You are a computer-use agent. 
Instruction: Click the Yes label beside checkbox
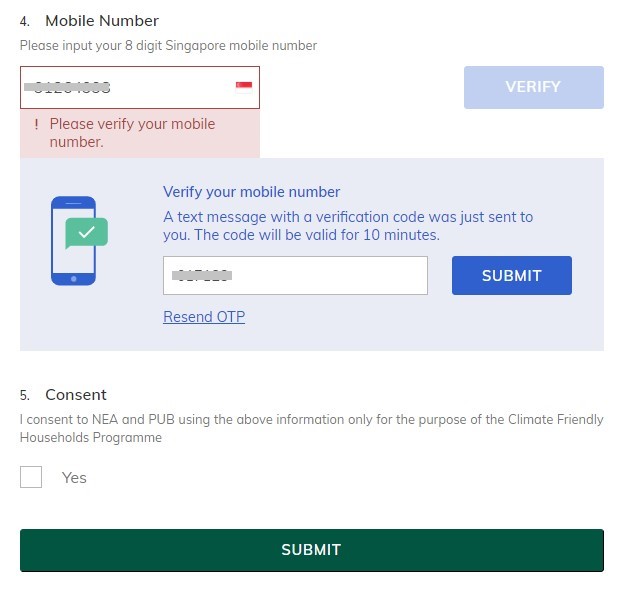(x=74, y=478)
